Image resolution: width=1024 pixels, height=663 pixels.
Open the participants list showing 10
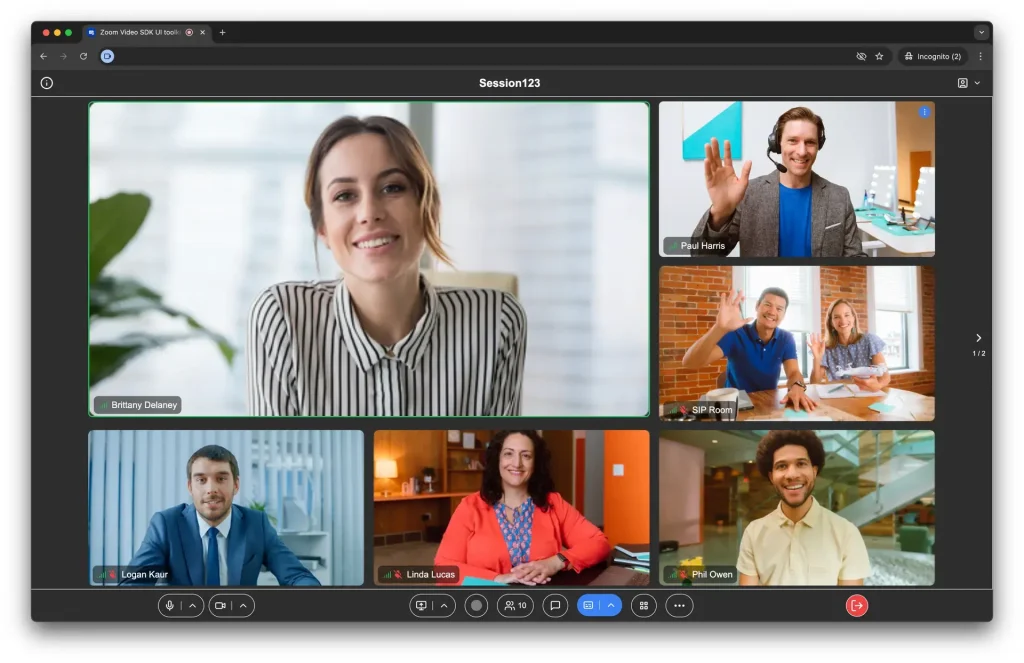tap(515, 605)
